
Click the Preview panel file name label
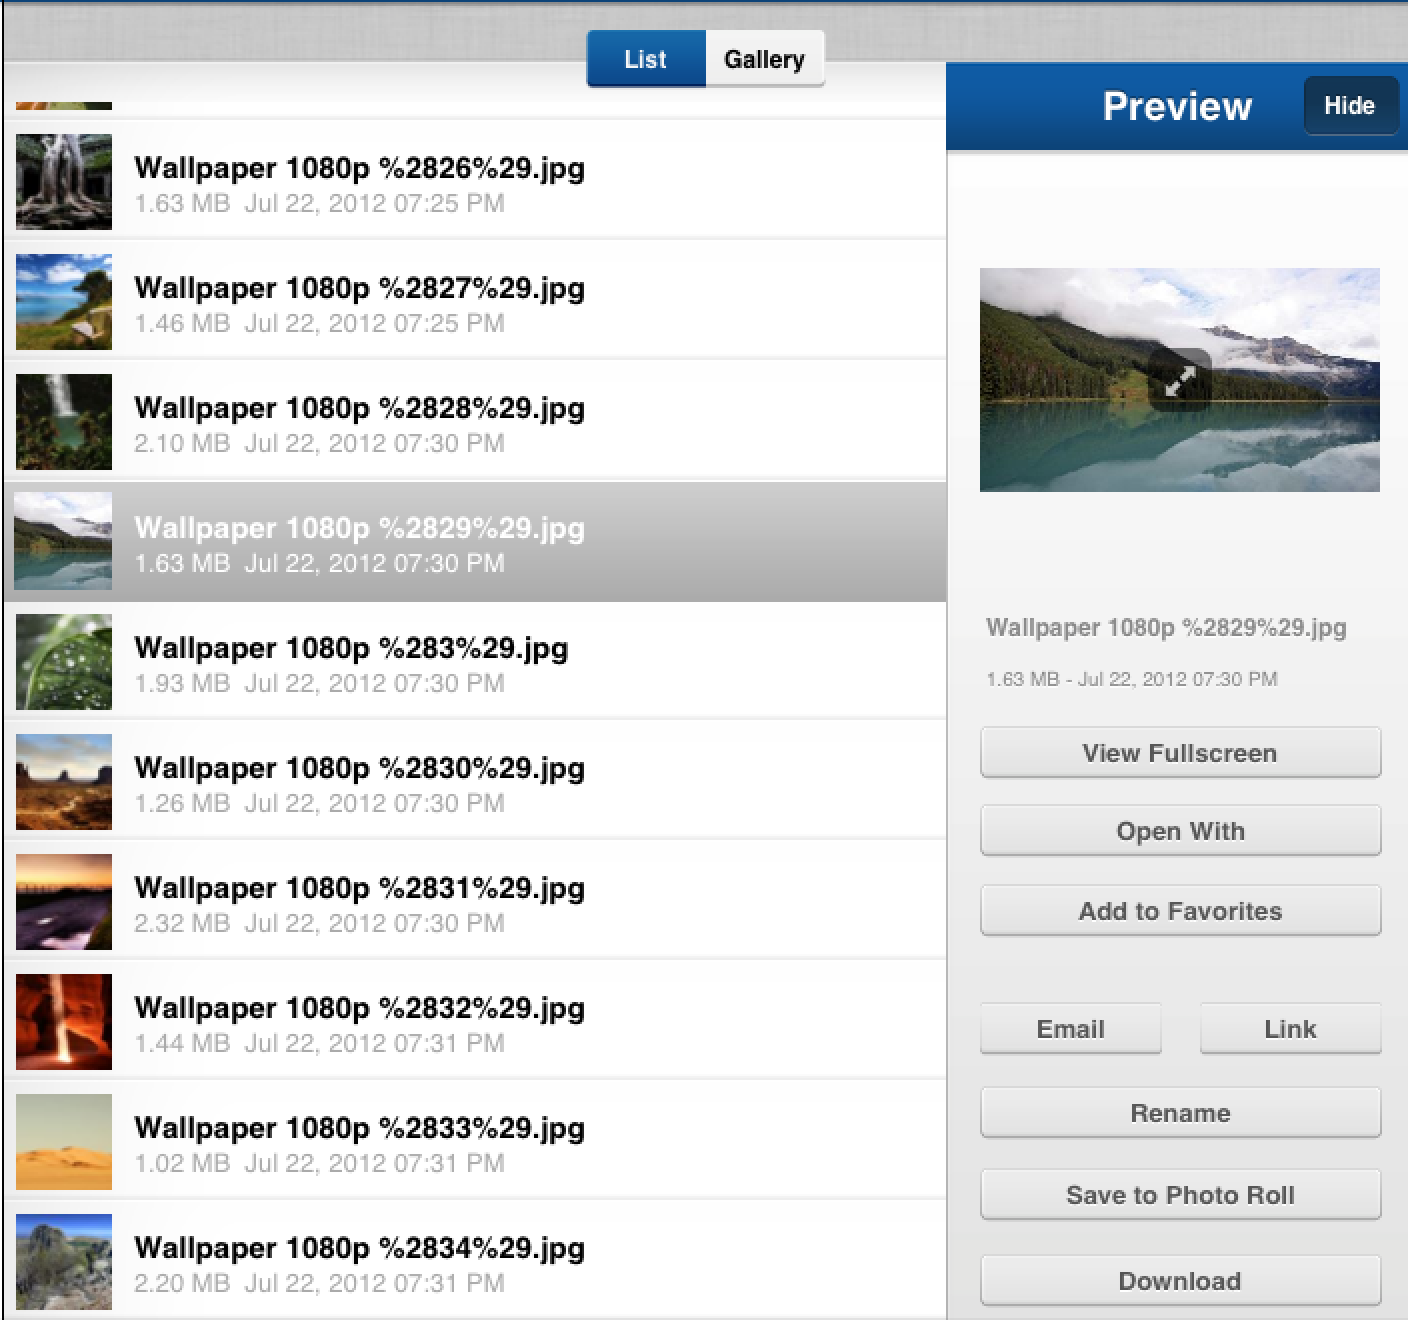[x=1166, y=628]
